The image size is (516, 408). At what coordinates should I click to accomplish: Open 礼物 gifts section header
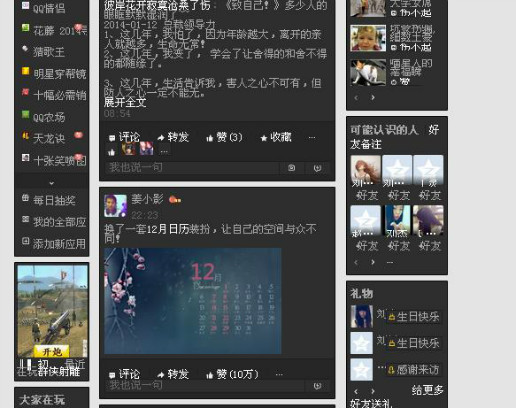click(361, 293)
